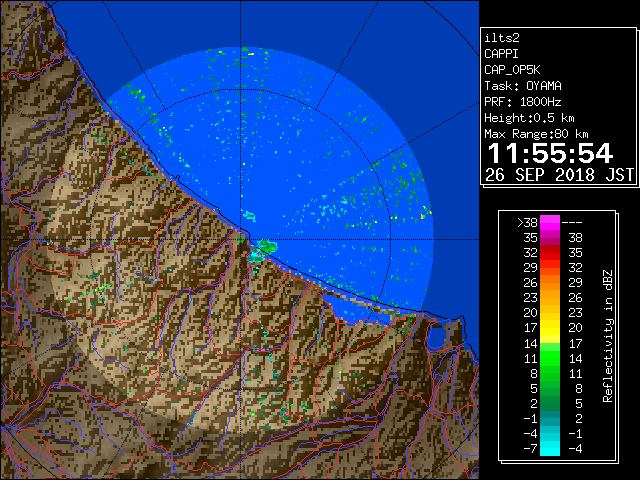Click the cyan -7 to -4 dBZ swatch
This screenshot has width=640, height=480.
coord(550,448)
